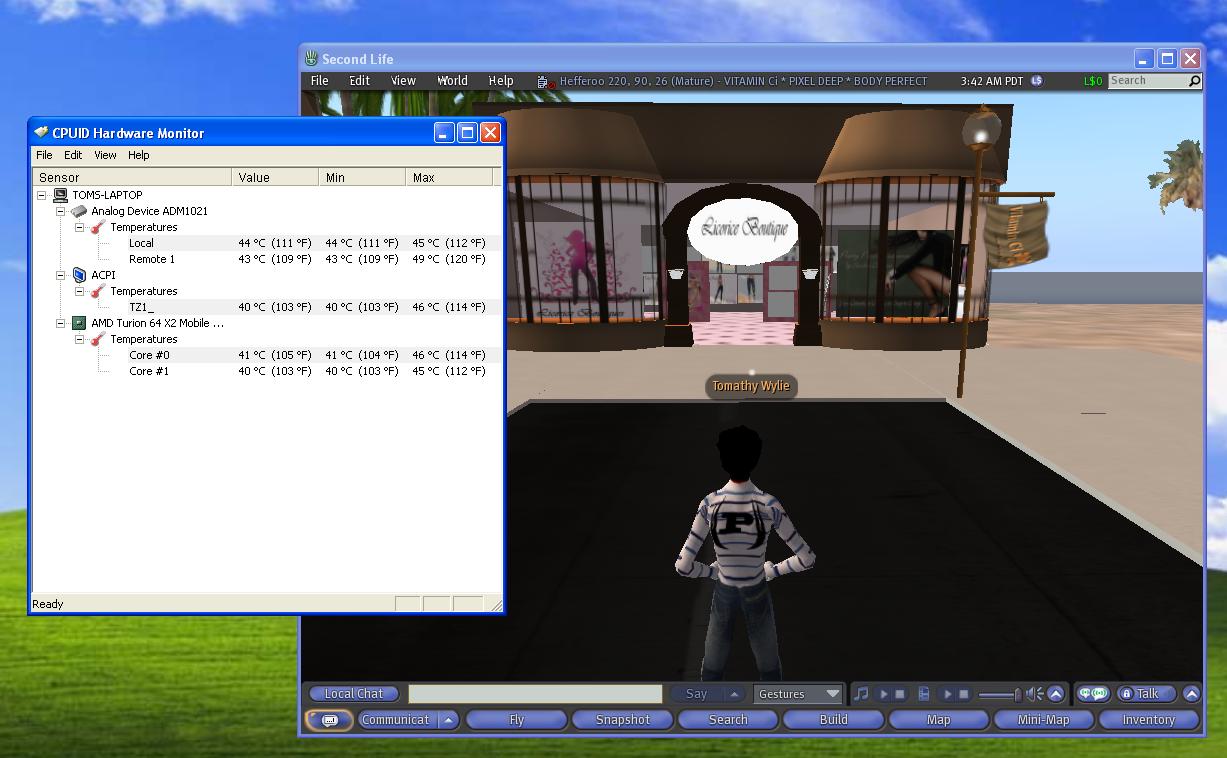This screenshot has height=758, width=1227.
Task: Collapse the Analog Device ADM1021 node
Action: (61, 211)
